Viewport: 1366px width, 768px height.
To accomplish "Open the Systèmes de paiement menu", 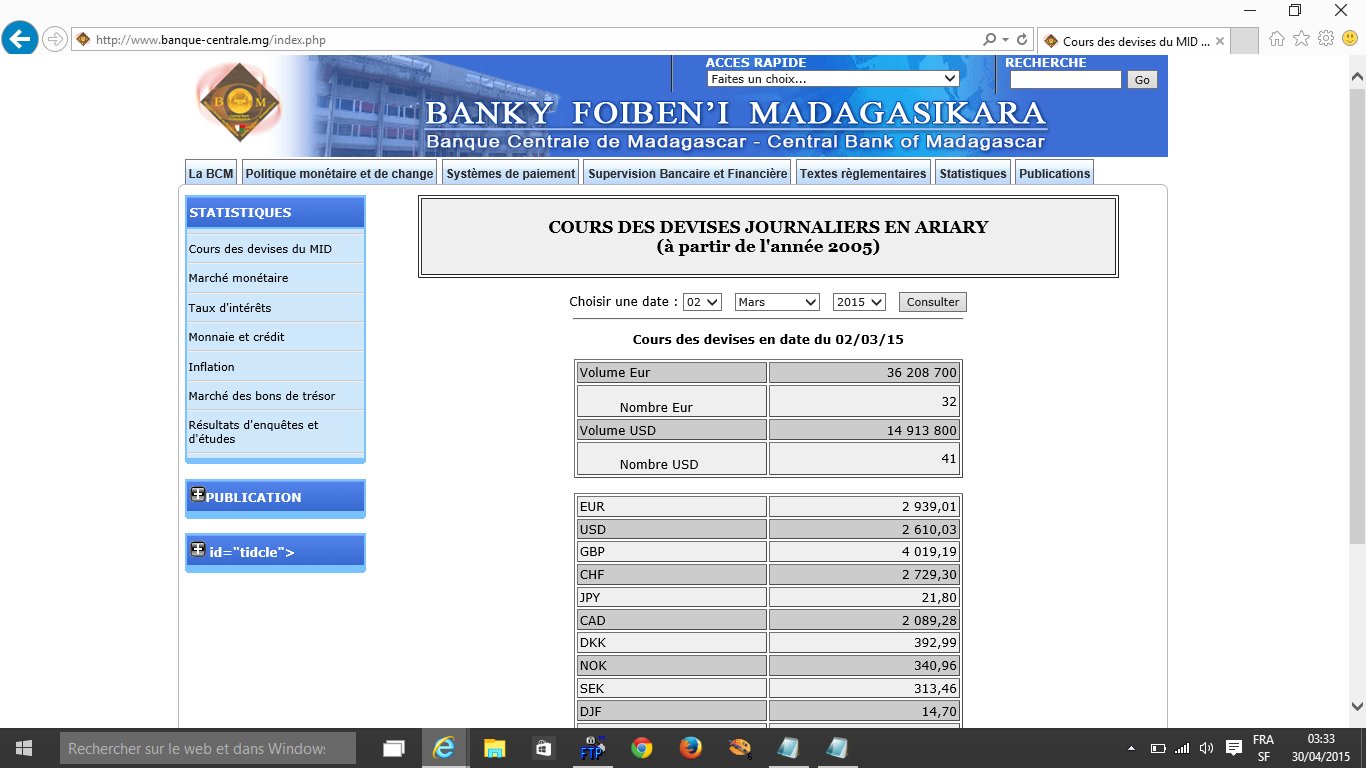I will [x=510, y=173].
